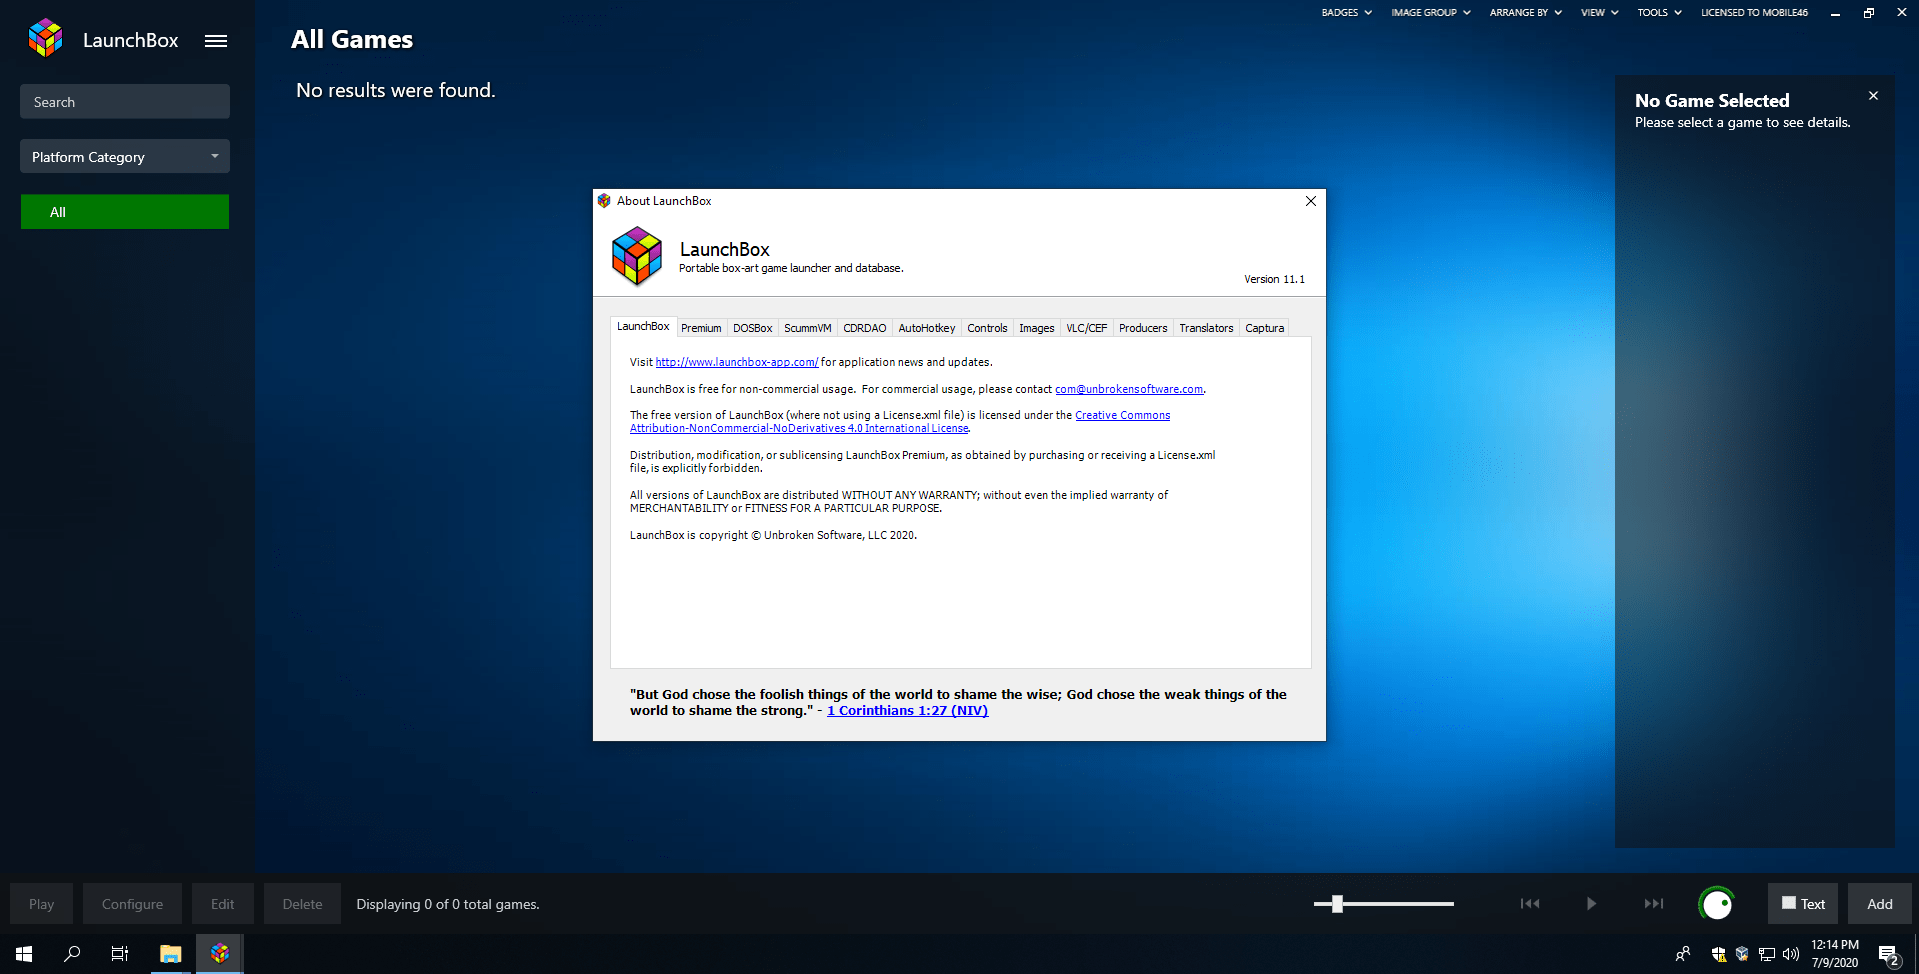This screenshot has height=974, width=1919.
Task: Switch to the Captura tab
Action: point(1265,328)
